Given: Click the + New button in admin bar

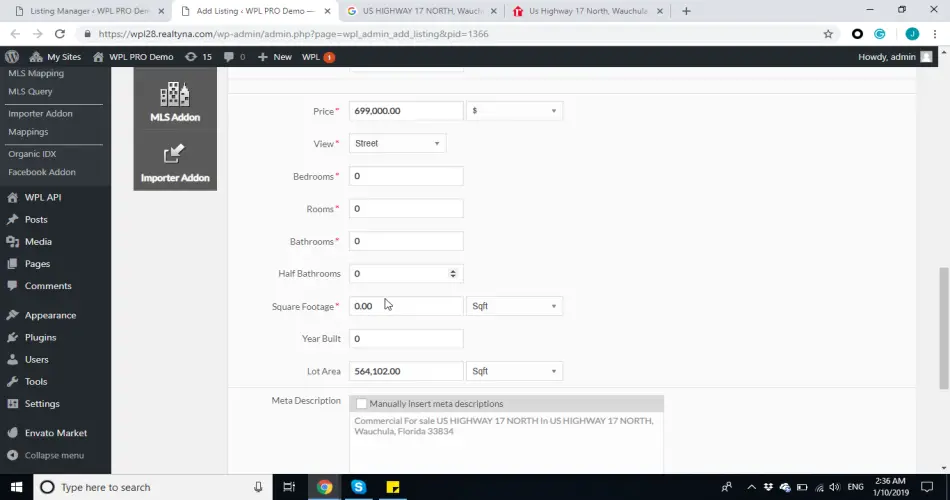Looking at the screenshot, I should click(275, 57).
